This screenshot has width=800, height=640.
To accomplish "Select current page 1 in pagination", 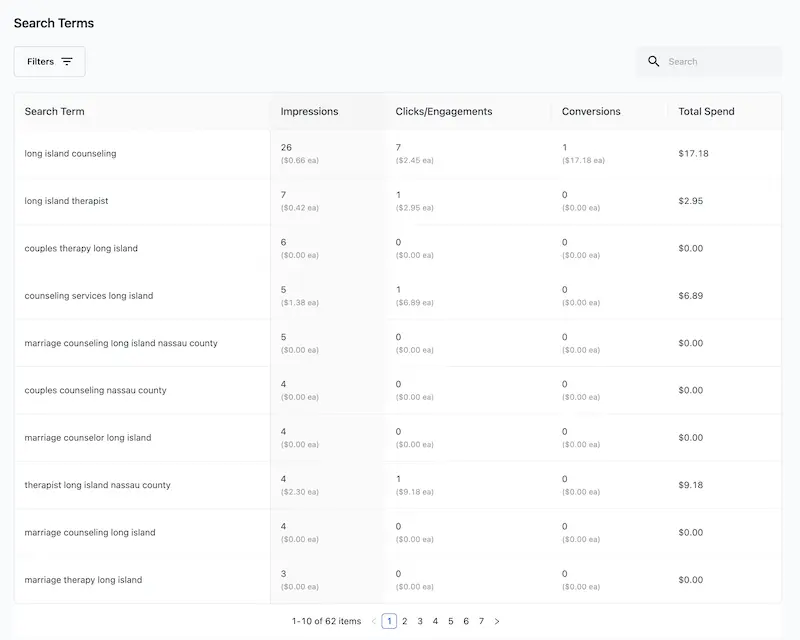I will click(x=389, y=621).
